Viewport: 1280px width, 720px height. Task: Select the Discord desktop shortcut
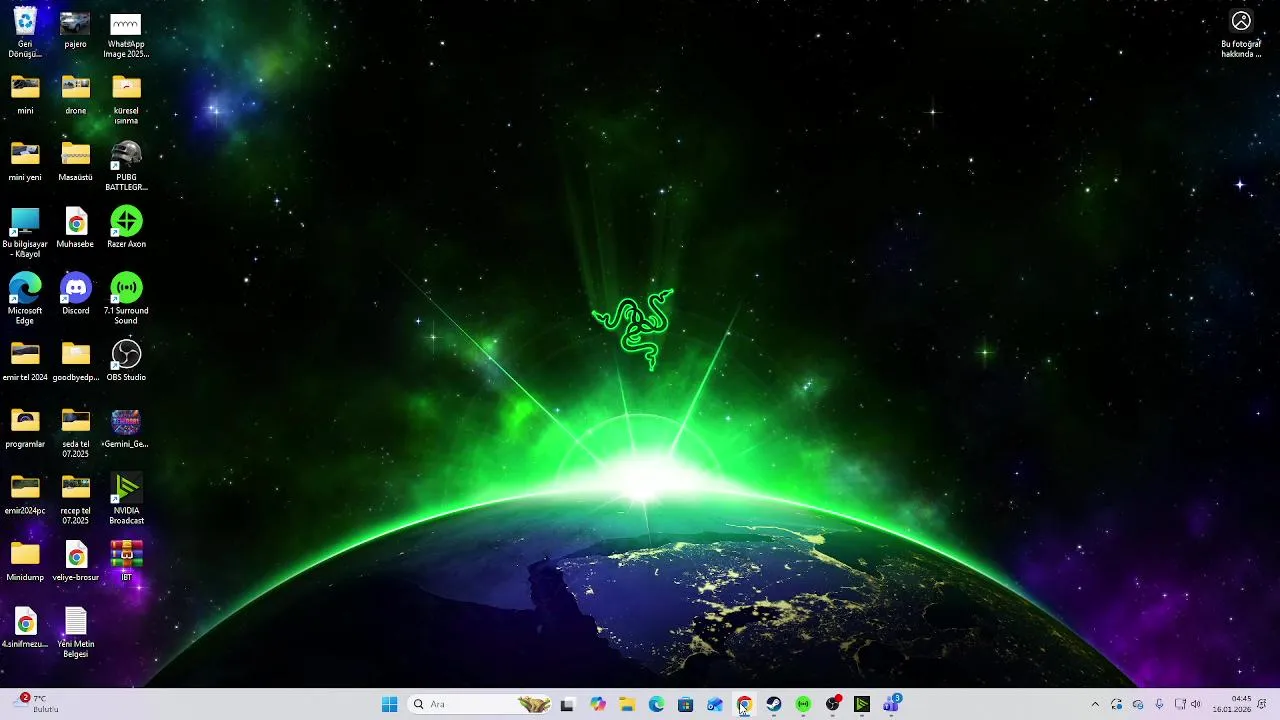pos(76,295)
